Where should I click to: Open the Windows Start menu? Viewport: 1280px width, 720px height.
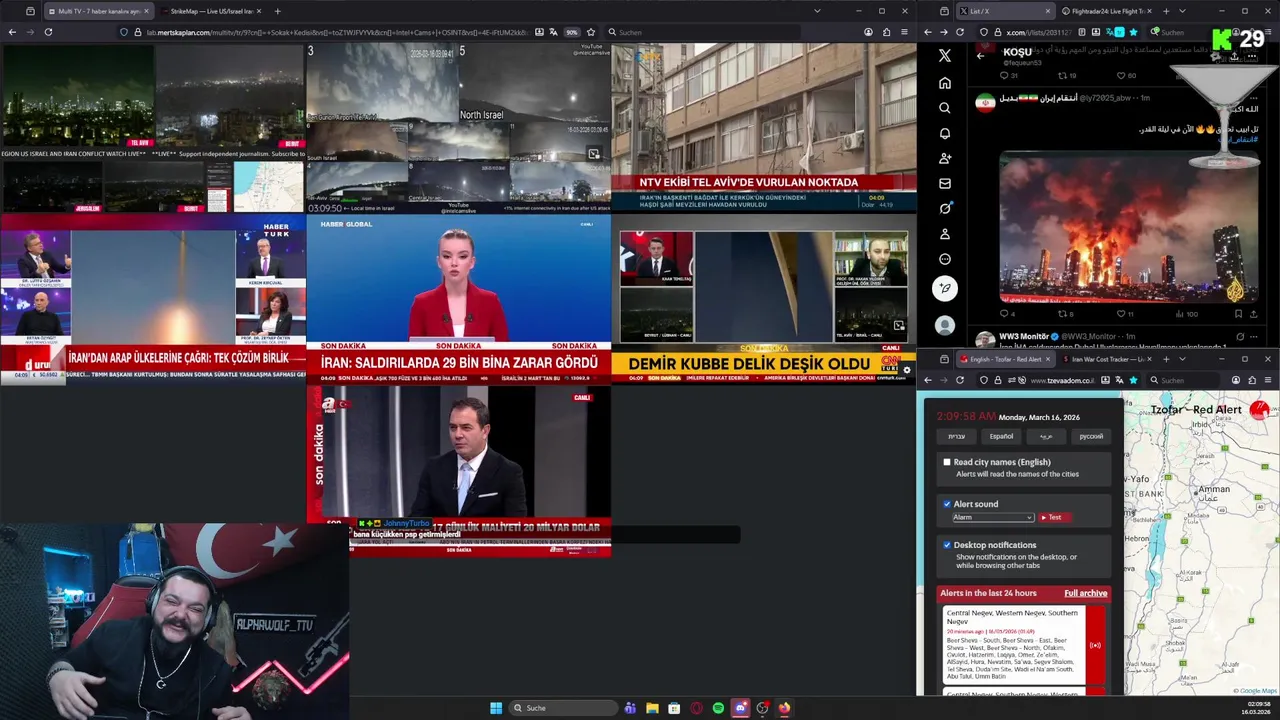(496, 708)
